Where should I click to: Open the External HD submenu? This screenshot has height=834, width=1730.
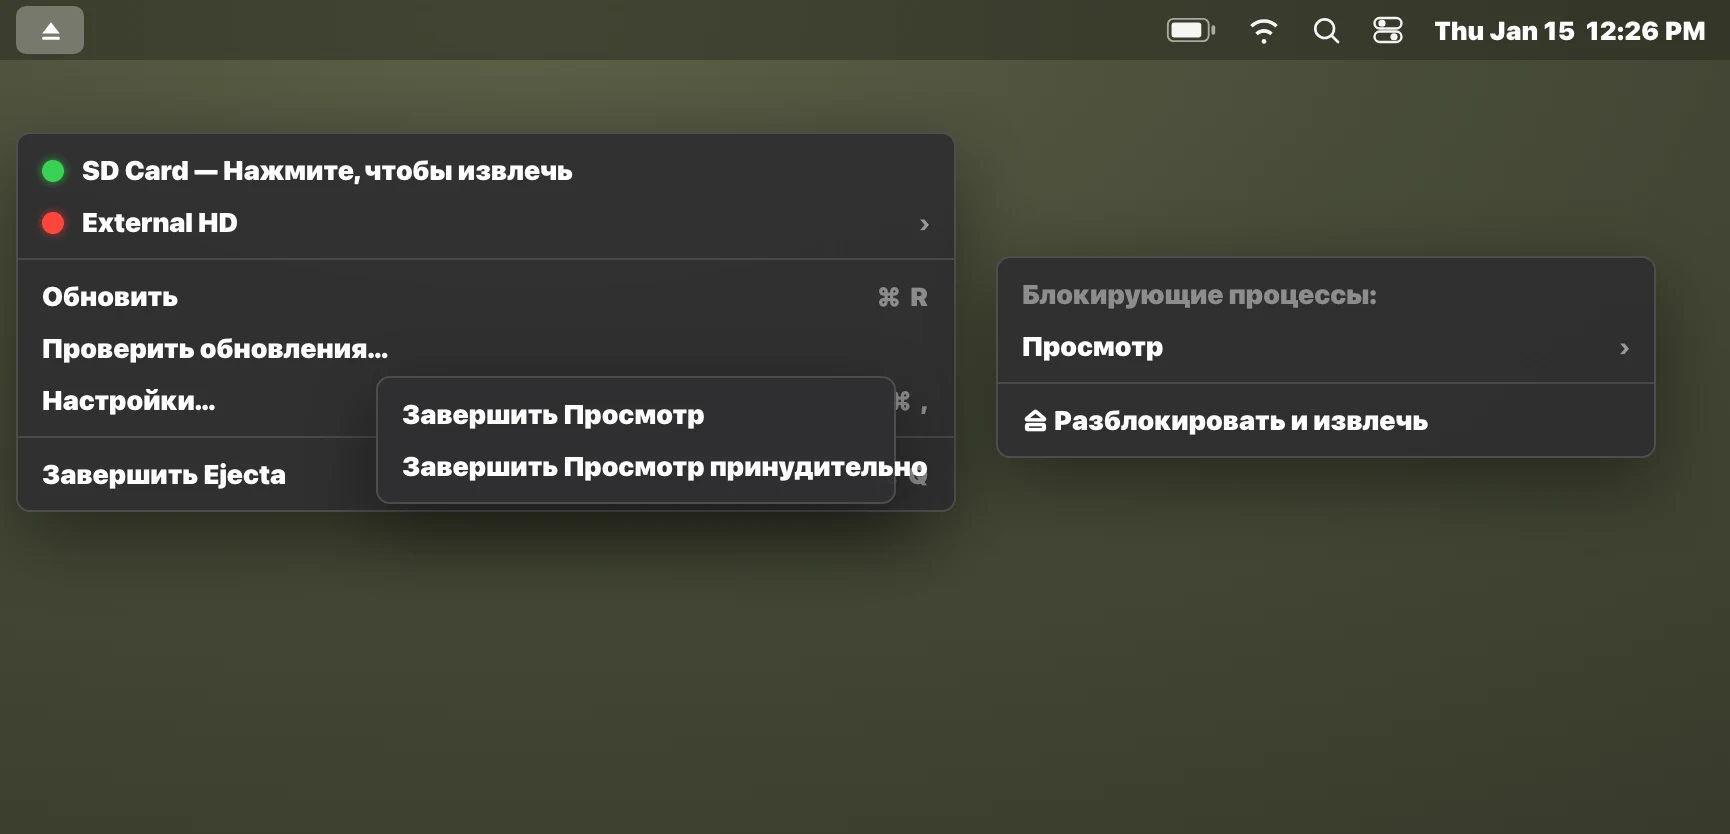486,223
